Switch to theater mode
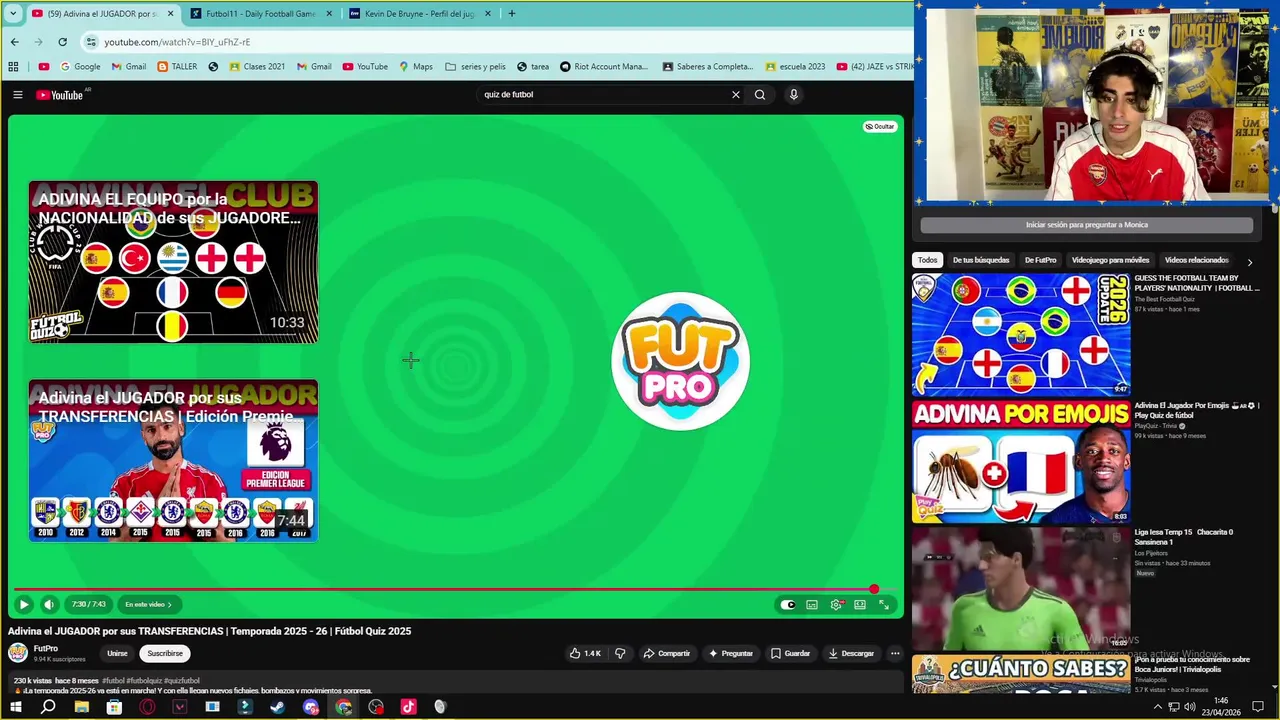1280x720 pixels. [860, 604]
